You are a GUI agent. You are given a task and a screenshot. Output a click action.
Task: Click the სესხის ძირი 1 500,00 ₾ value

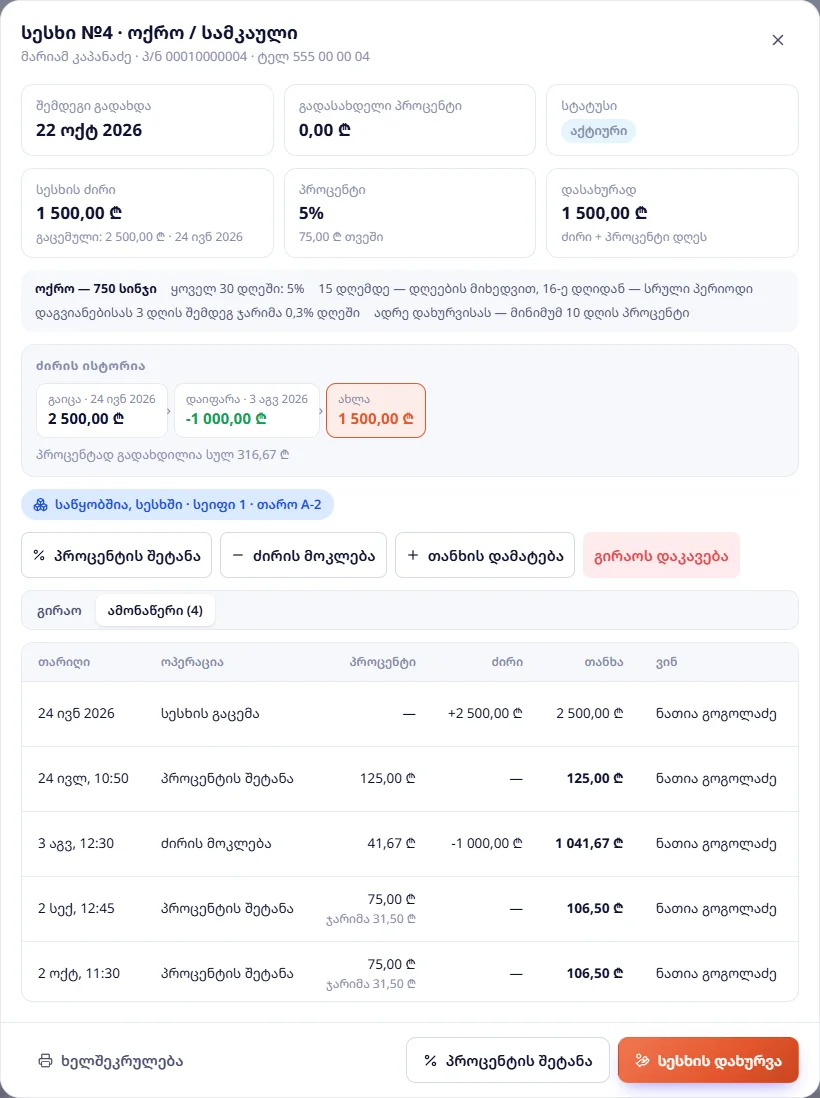point(79,213)
